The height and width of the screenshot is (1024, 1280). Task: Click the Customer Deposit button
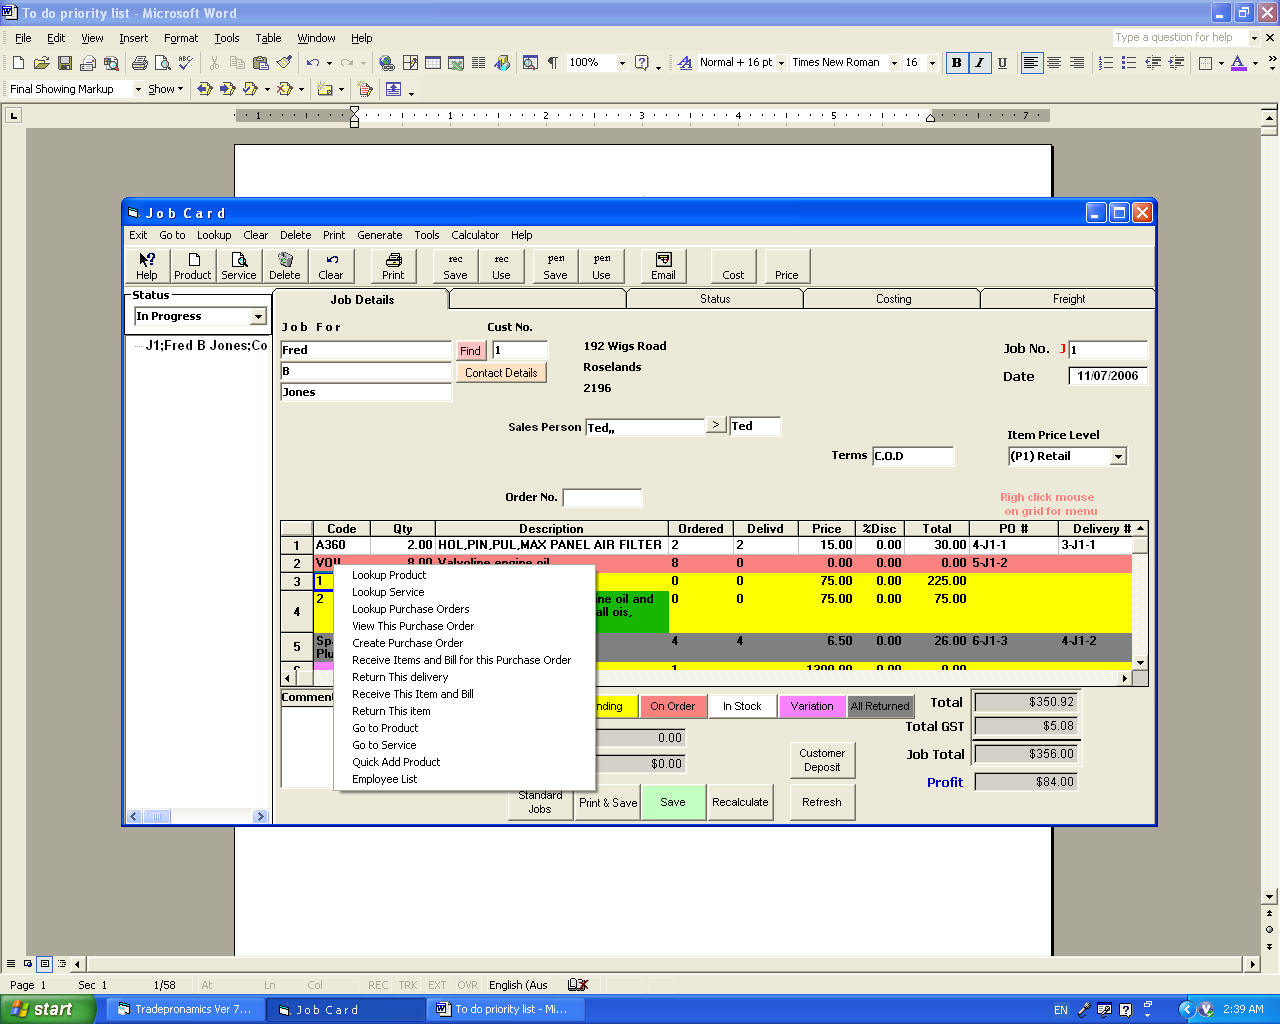point(822,759)
